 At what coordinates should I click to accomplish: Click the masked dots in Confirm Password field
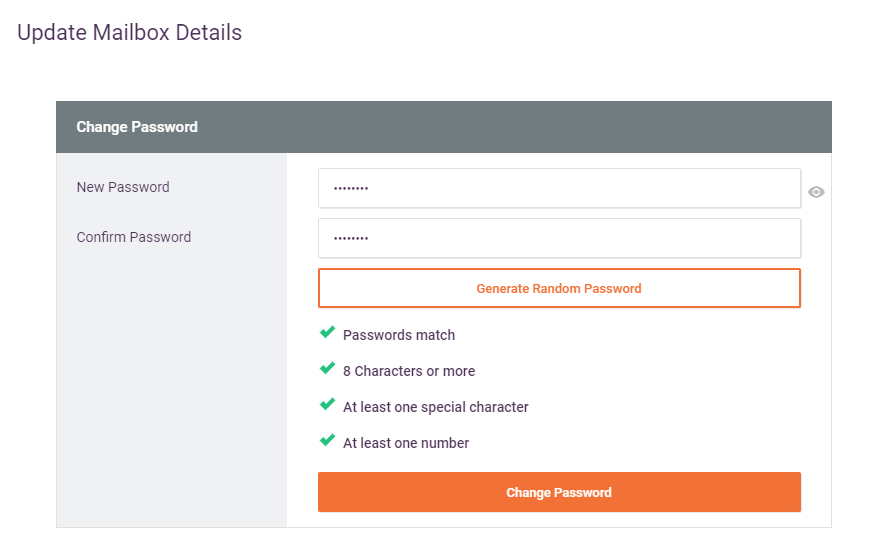pyautogui.click(x=351, y=238)
